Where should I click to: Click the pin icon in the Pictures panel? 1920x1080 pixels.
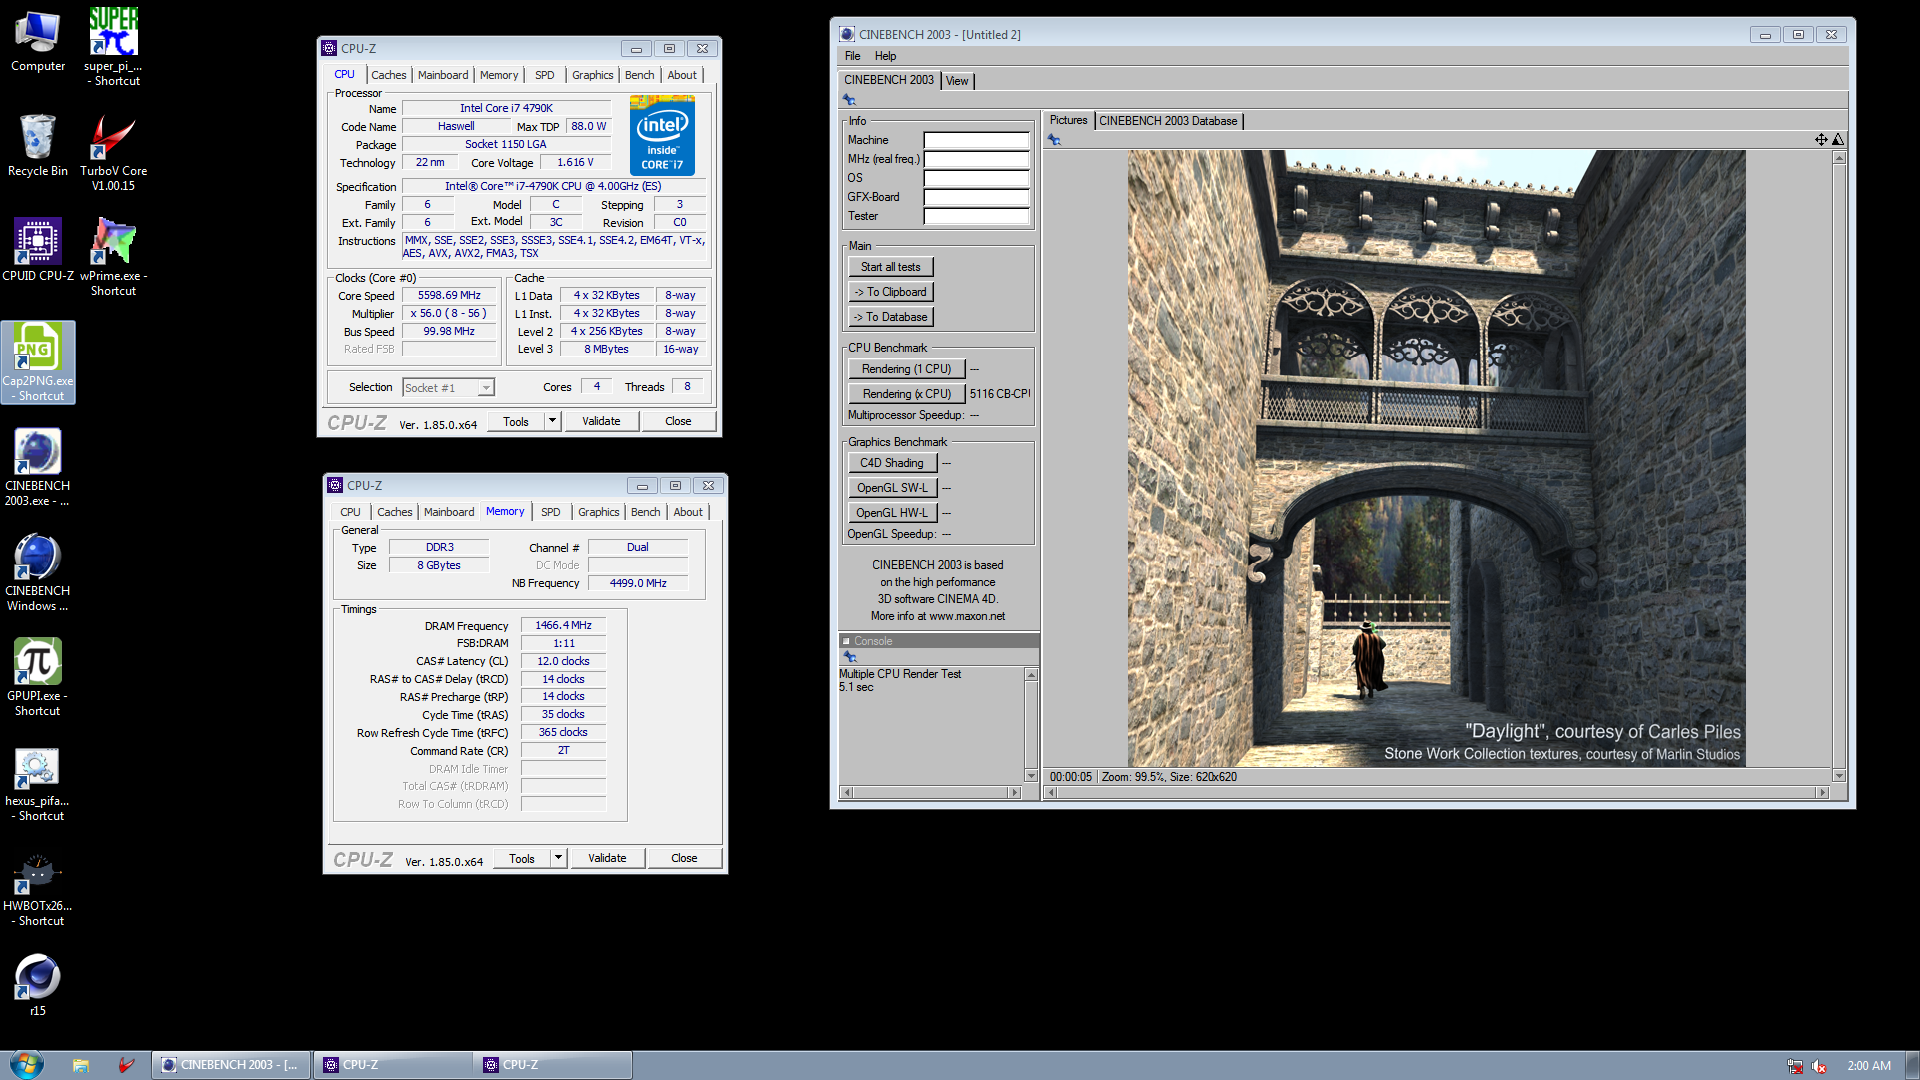pos(1054,140)
